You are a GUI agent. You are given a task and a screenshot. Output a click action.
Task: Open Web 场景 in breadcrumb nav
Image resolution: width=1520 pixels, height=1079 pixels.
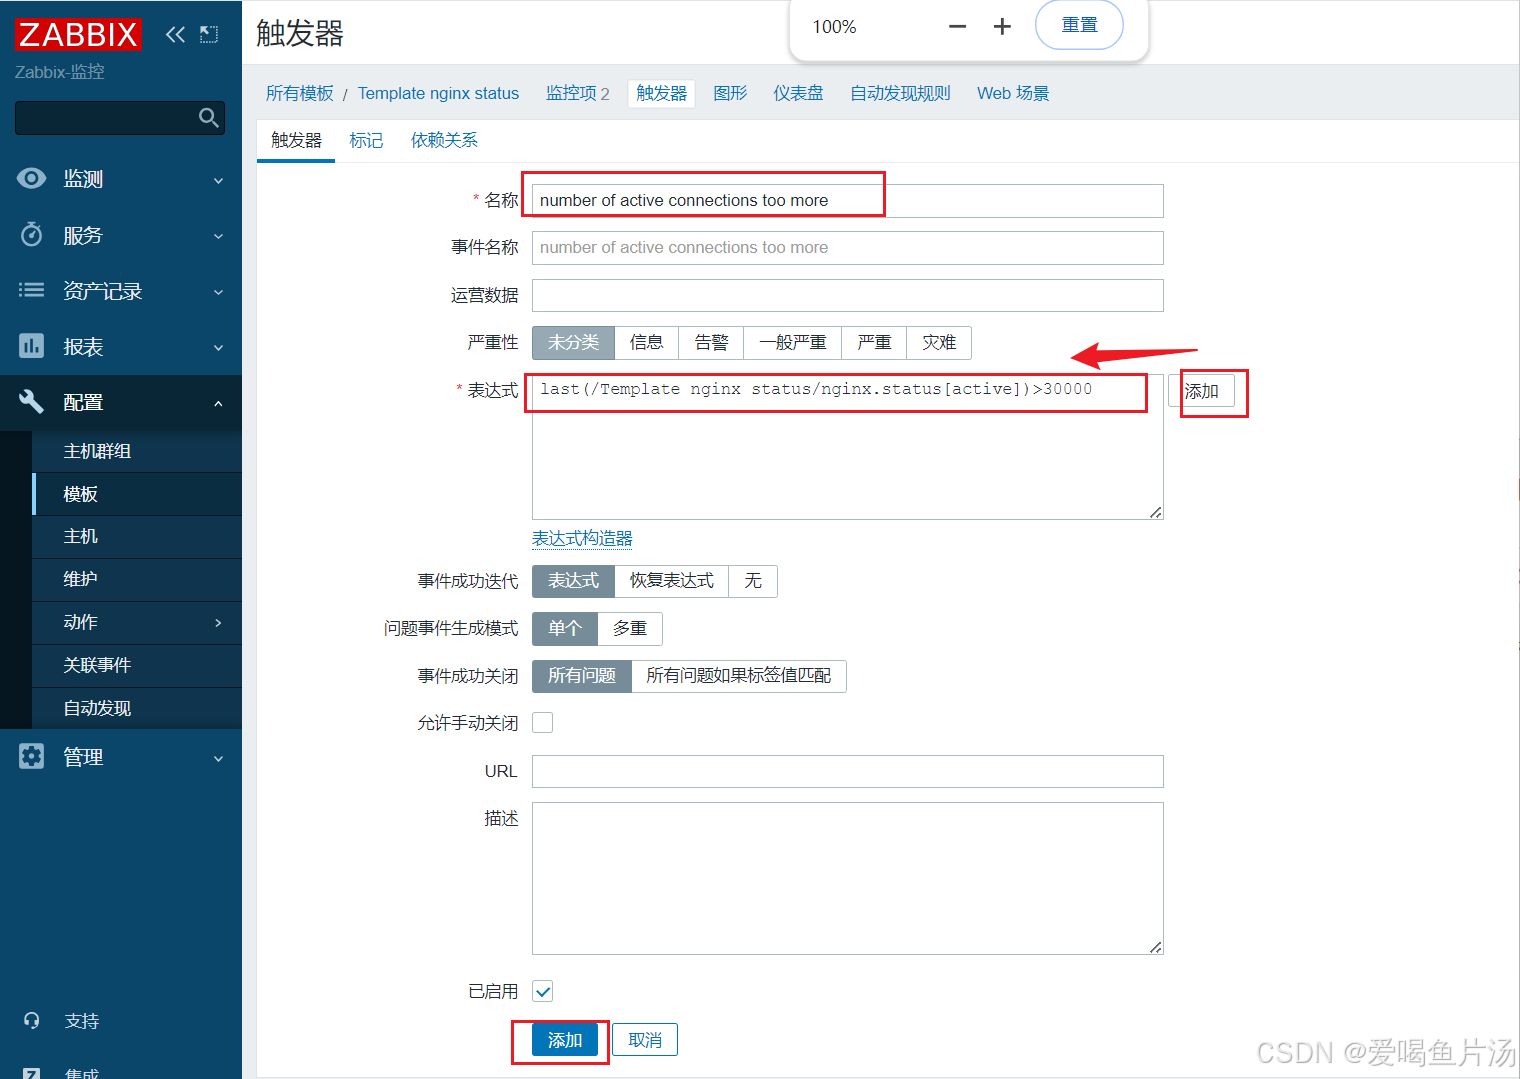pyautogui.click(x=1013, y=93)
